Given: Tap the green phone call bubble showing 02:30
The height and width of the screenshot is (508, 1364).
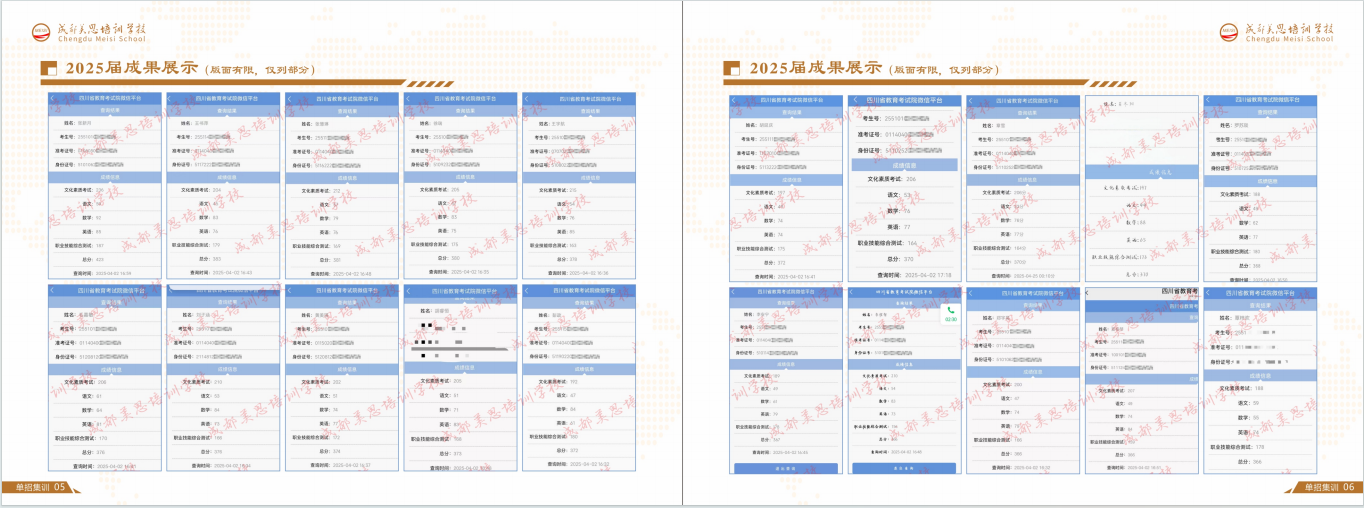Looking at the screenshot, I should pos(949,314).
